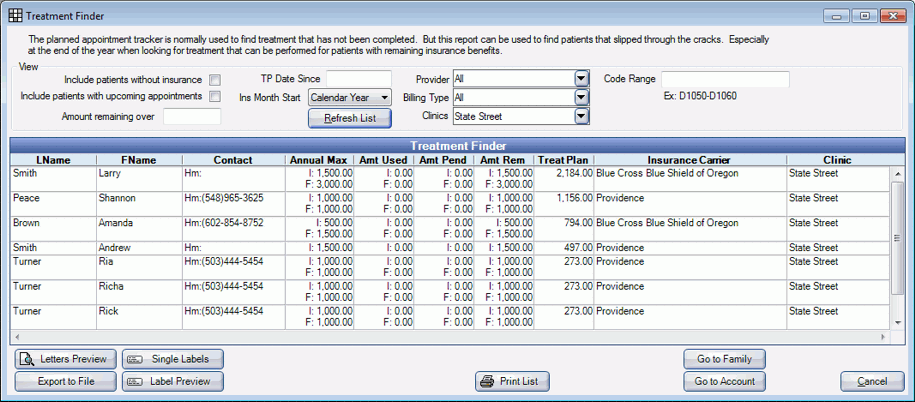Click the Clinic column header
Viewport: 915px width, 402px height.
pos(837,160)
